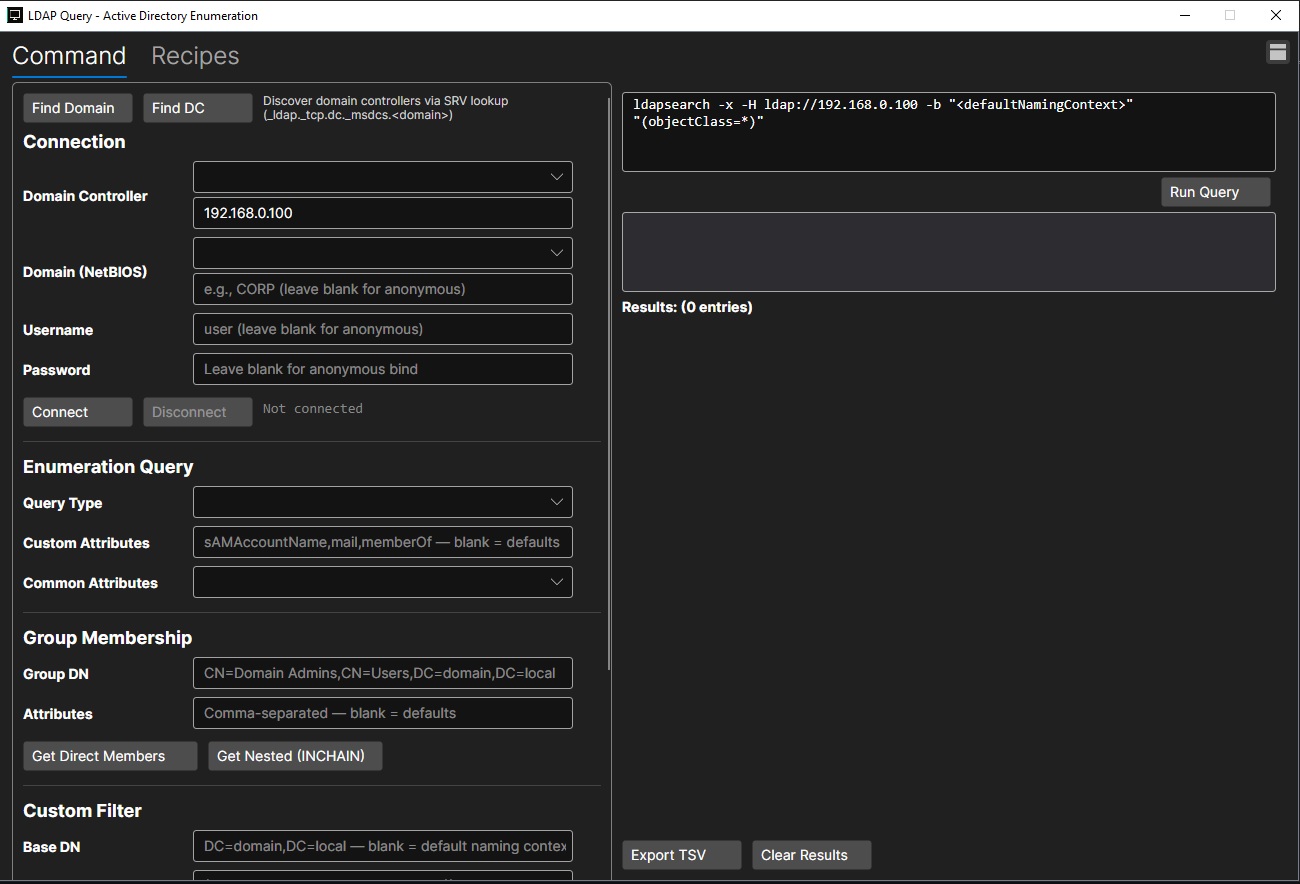Click the Clear Results button
1300x884 pixels.
812,855
